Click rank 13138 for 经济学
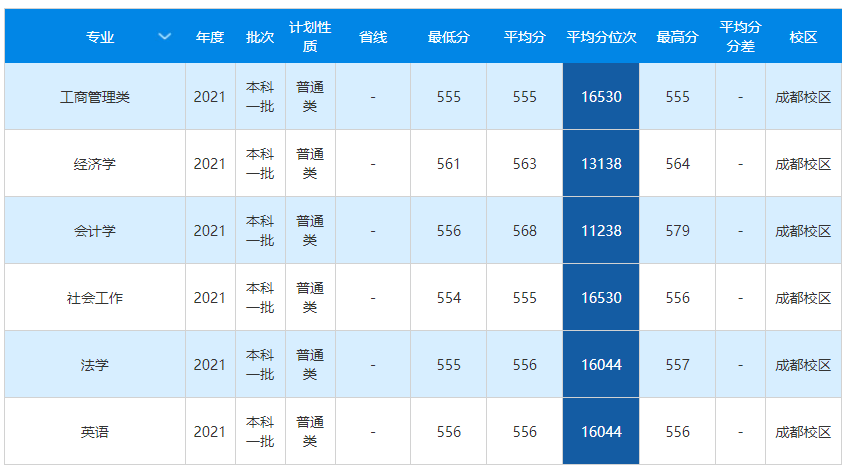The width and height of the screenshot is (850, 472). 601,164
